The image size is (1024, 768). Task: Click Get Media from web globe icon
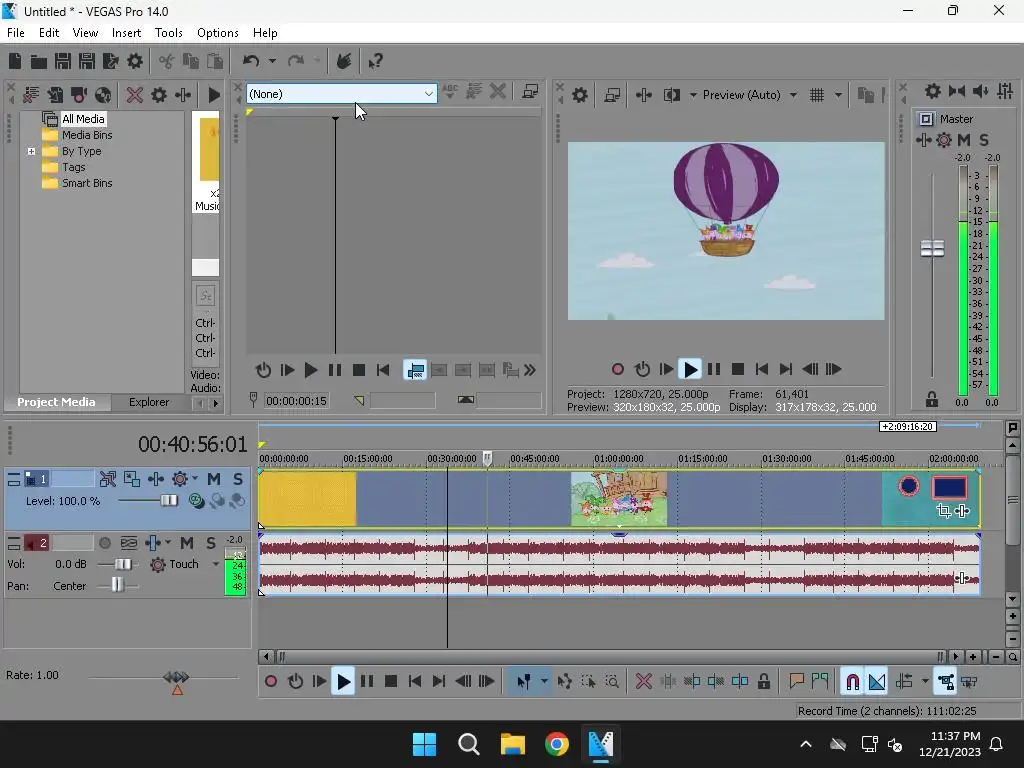pyautogui.click(x=103, y=95)
